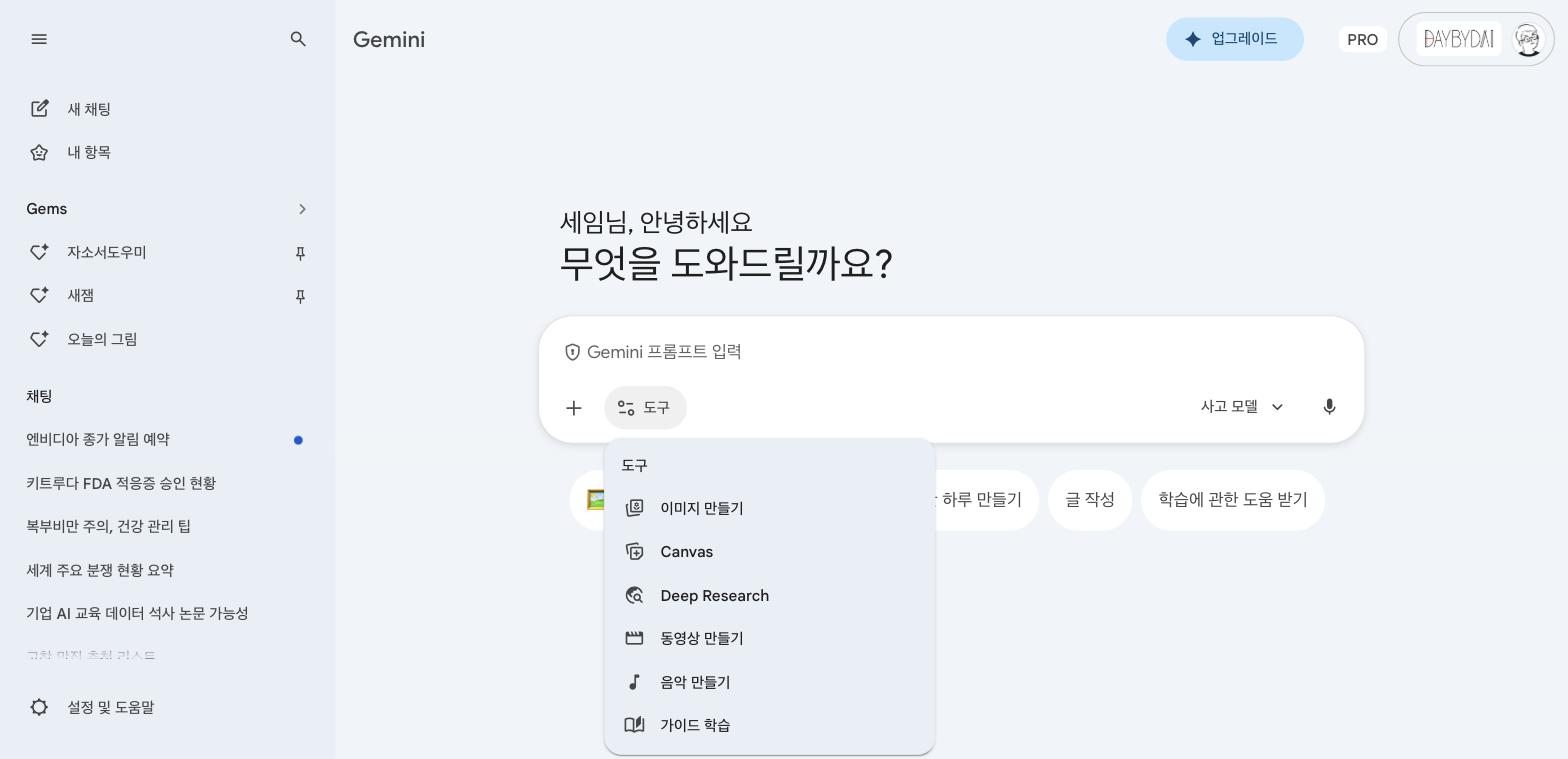Unpin the 새잼 Gem
This screenshot has width=1568, height=759.
300,296
